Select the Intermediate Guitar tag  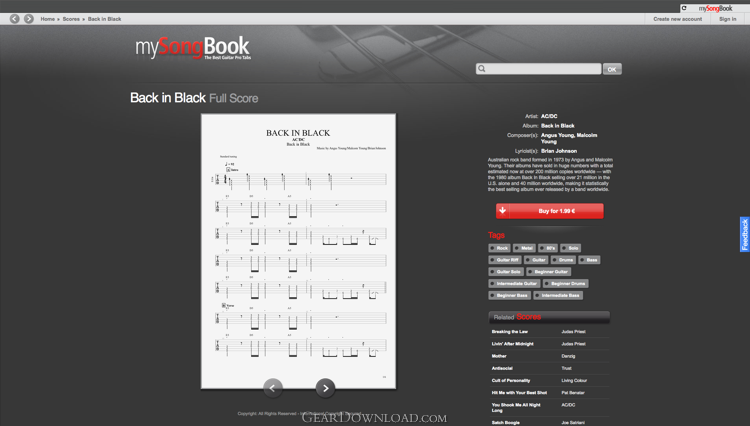pyautogui.click(x=514, y=284)
